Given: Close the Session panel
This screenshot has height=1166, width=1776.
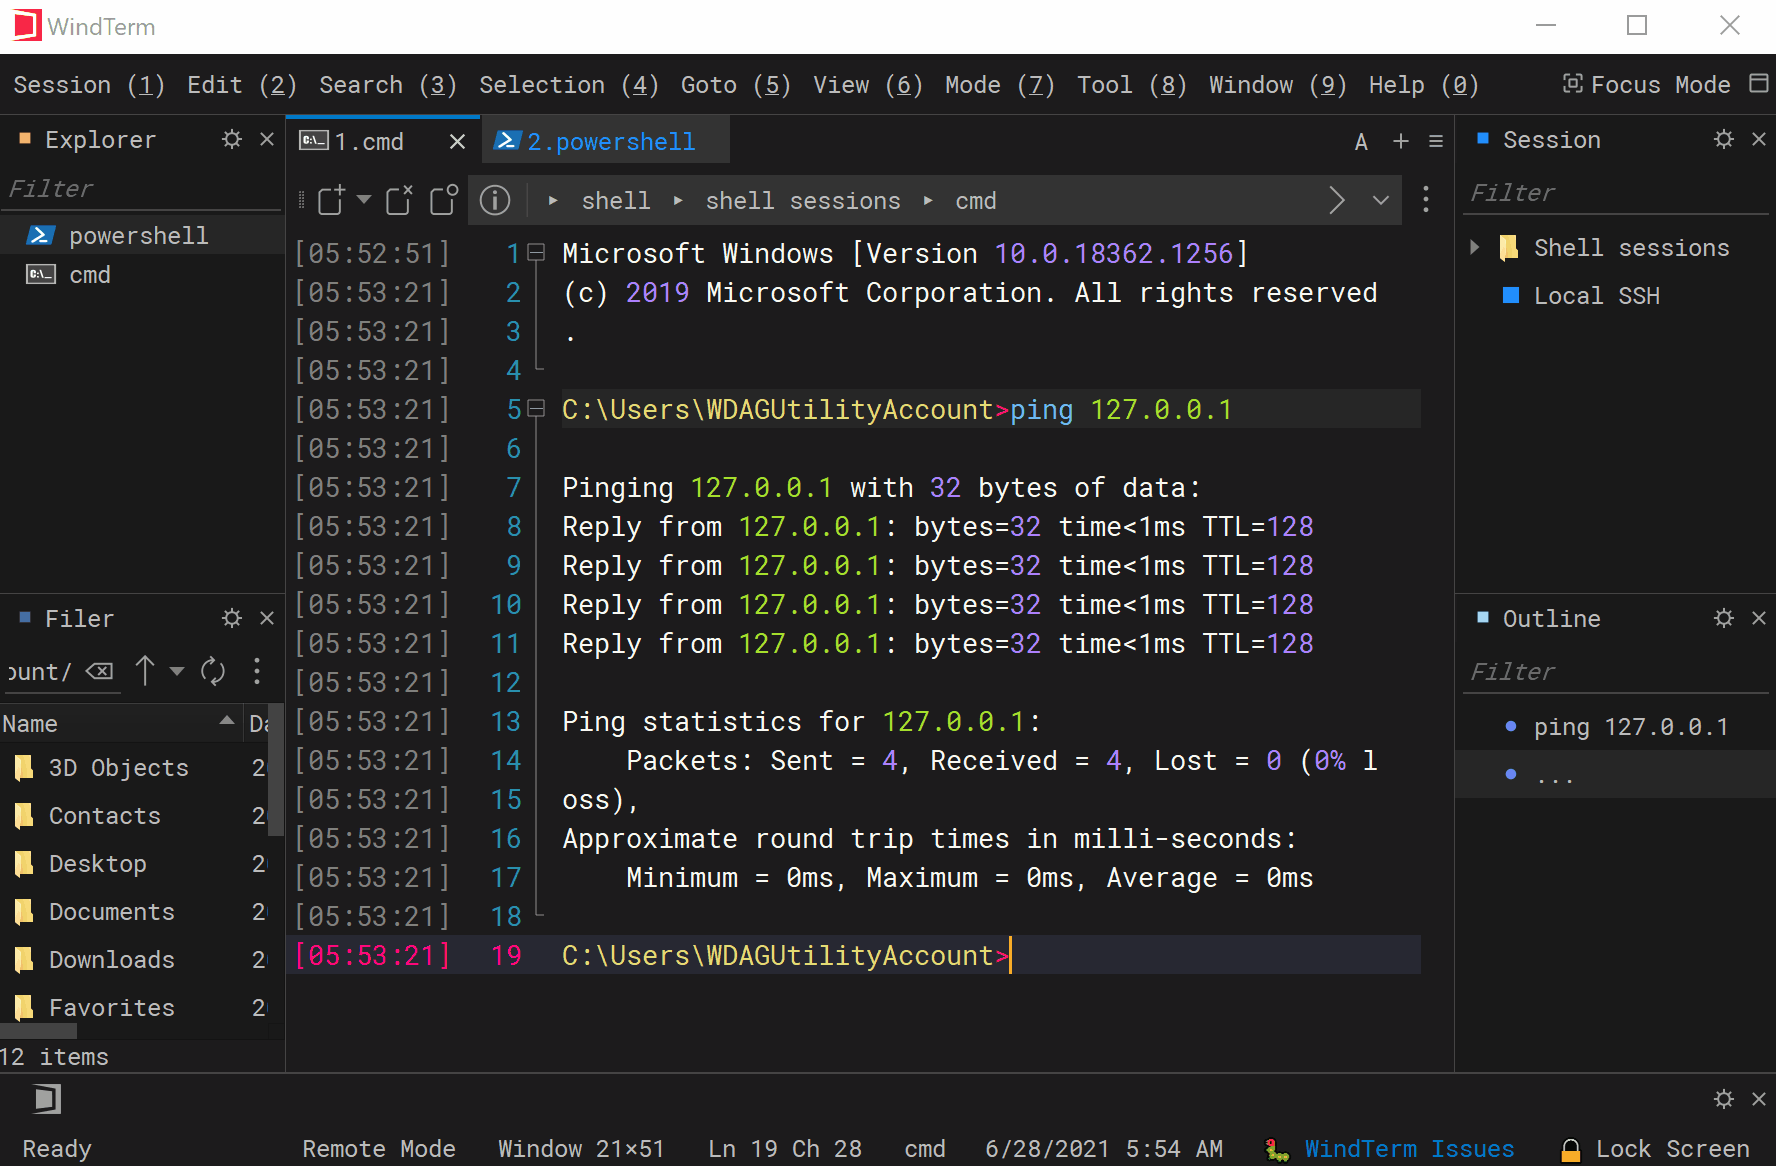Looking at the screenshot, I should tap(1759, 139).
